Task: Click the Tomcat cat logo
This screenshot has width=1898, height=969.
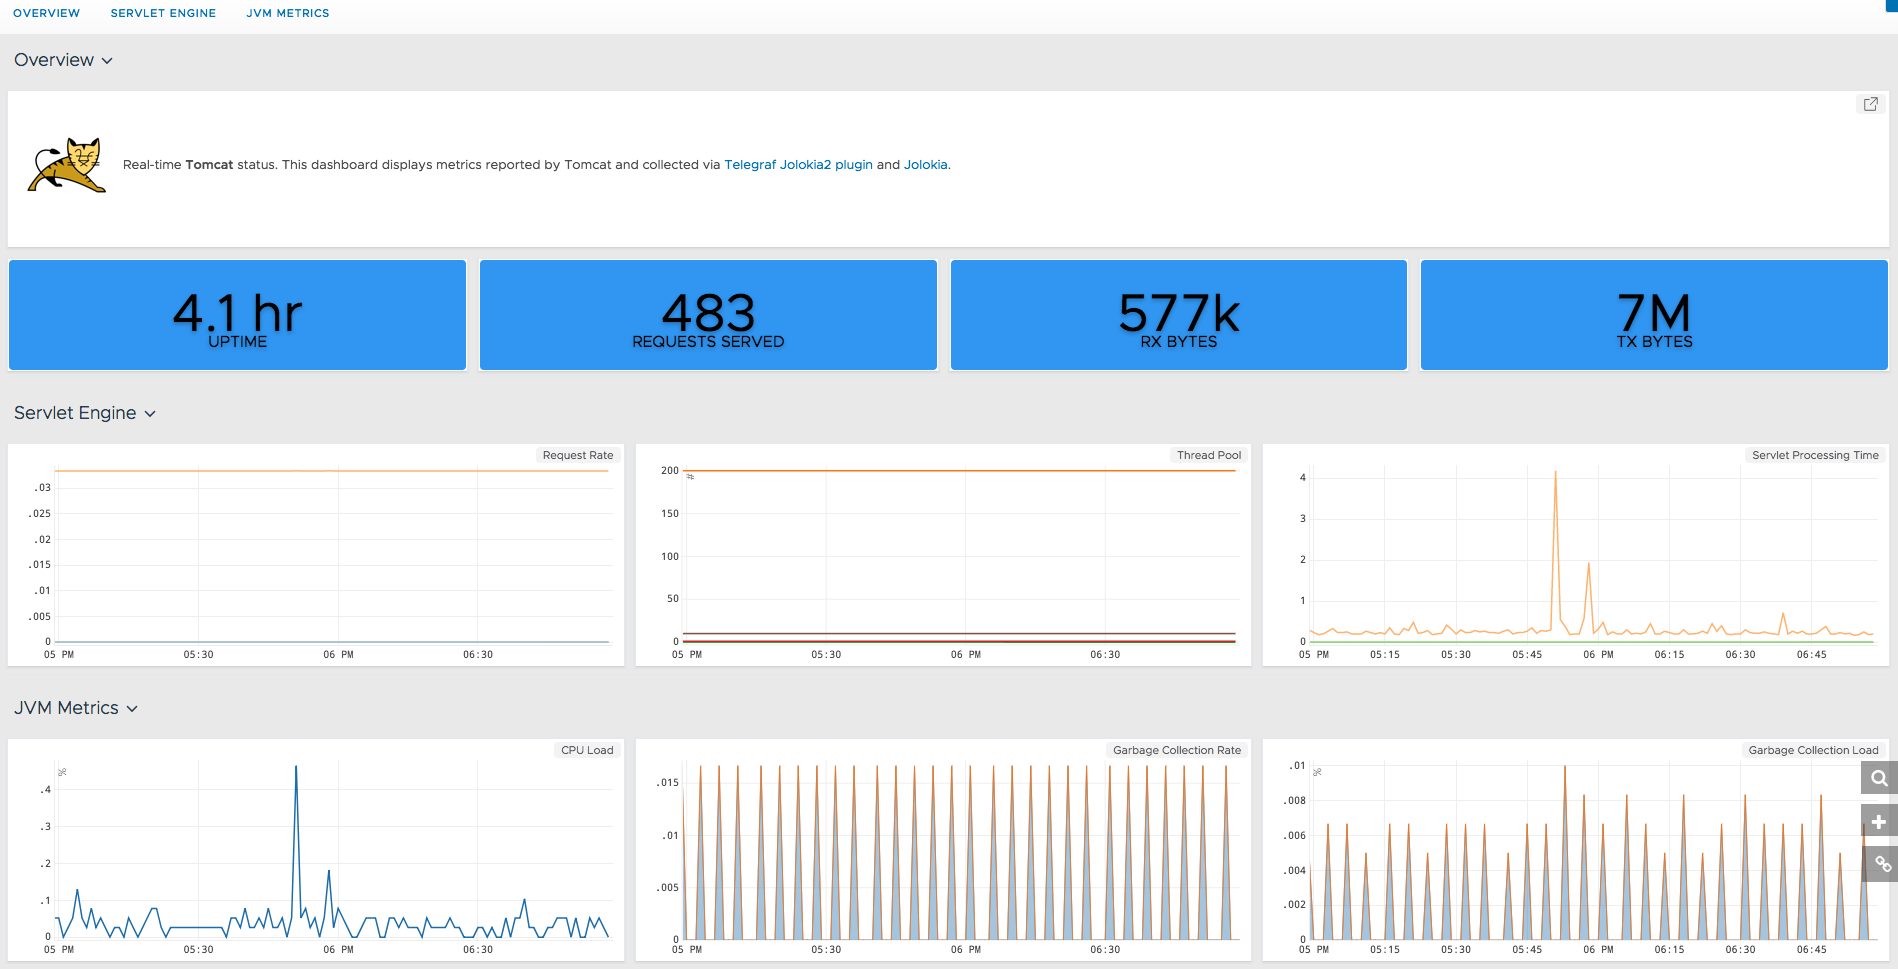Action: (x=67, y=165)
